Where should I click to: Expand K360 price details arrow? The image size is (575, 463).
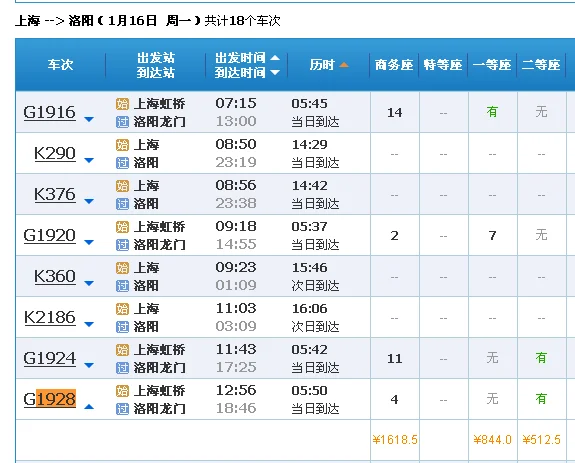pos(89,283)
